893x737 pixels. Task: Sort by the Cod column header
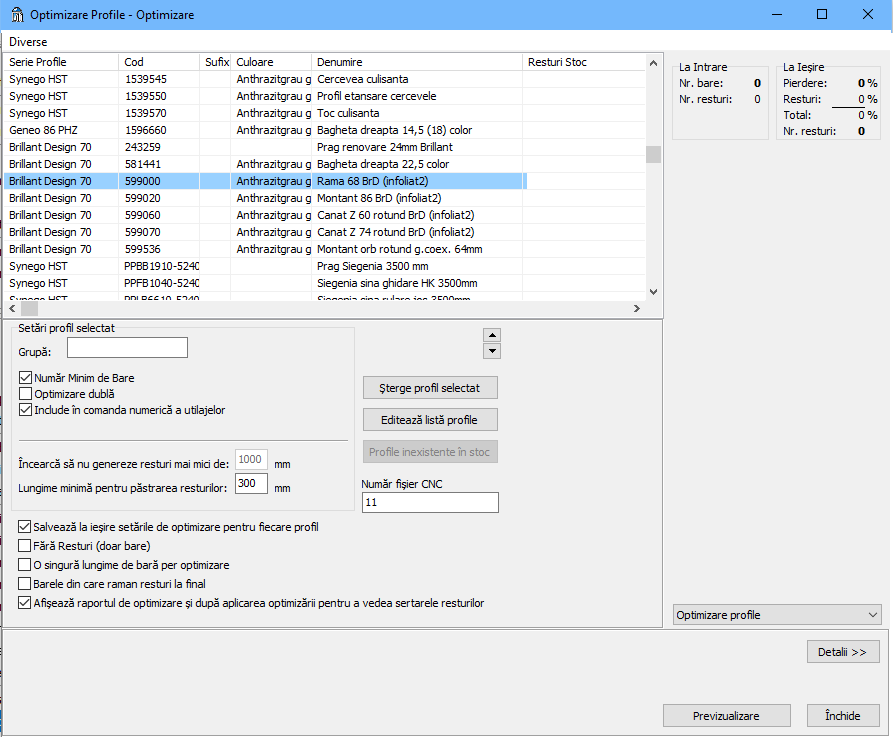(159, 61)
